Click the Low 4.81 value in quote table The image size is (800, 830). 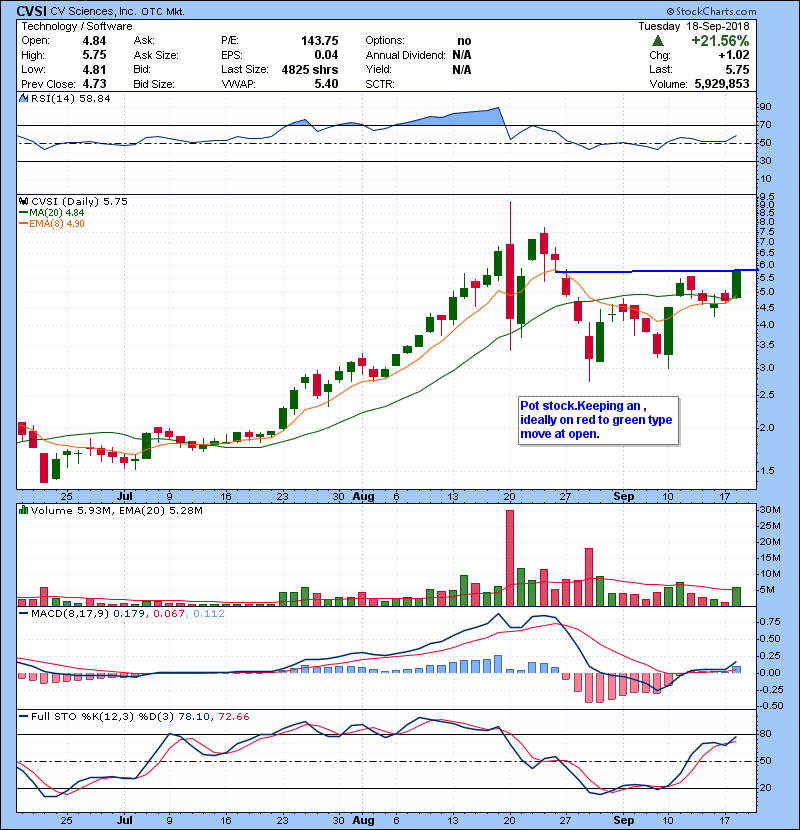[x=94, y=69]
